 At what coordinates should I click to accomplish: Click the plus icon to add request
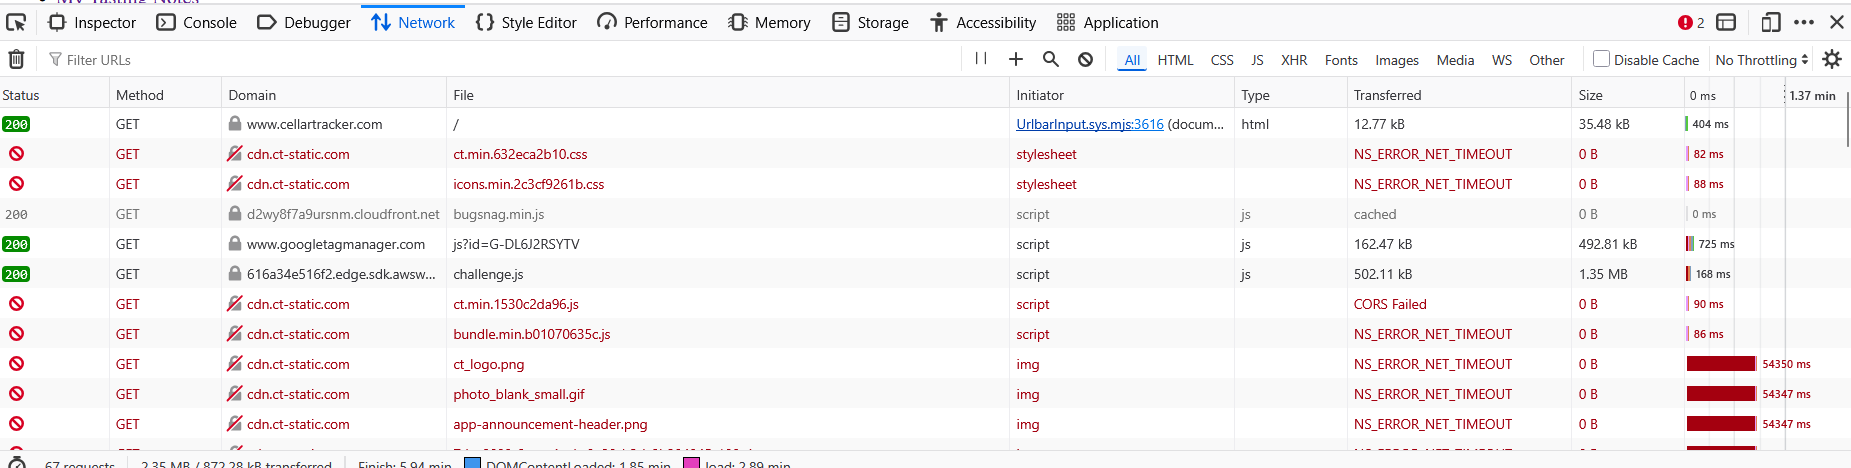pyautogui.click(x=1015, y=59)
